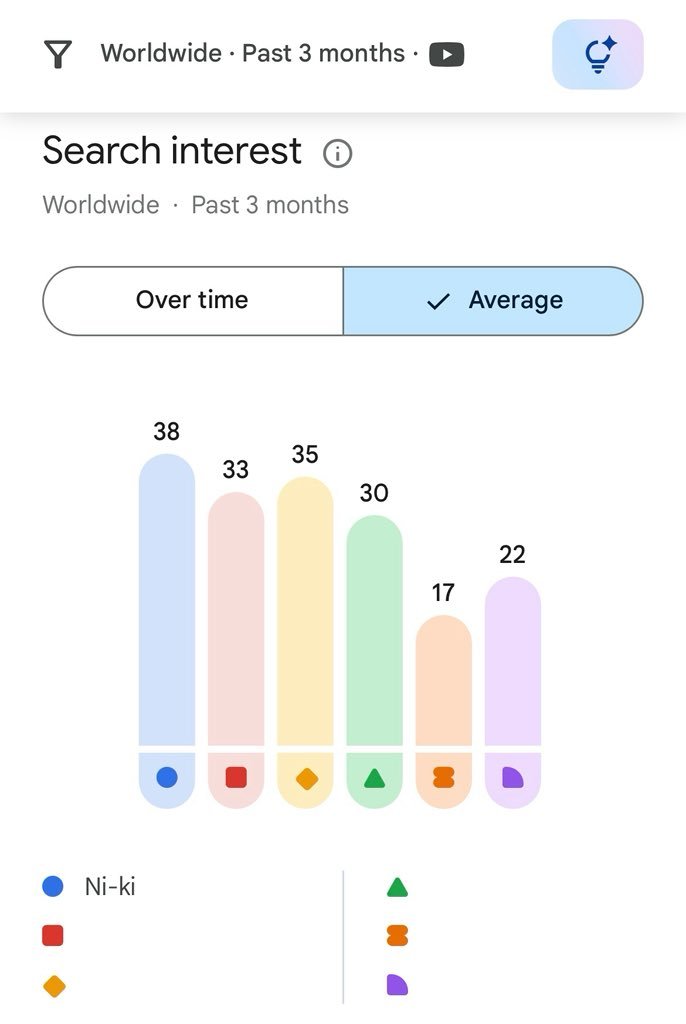Click the purple icon under bar 22
Viewport: 686px width, 1024px height.
(x=513, y=778)
